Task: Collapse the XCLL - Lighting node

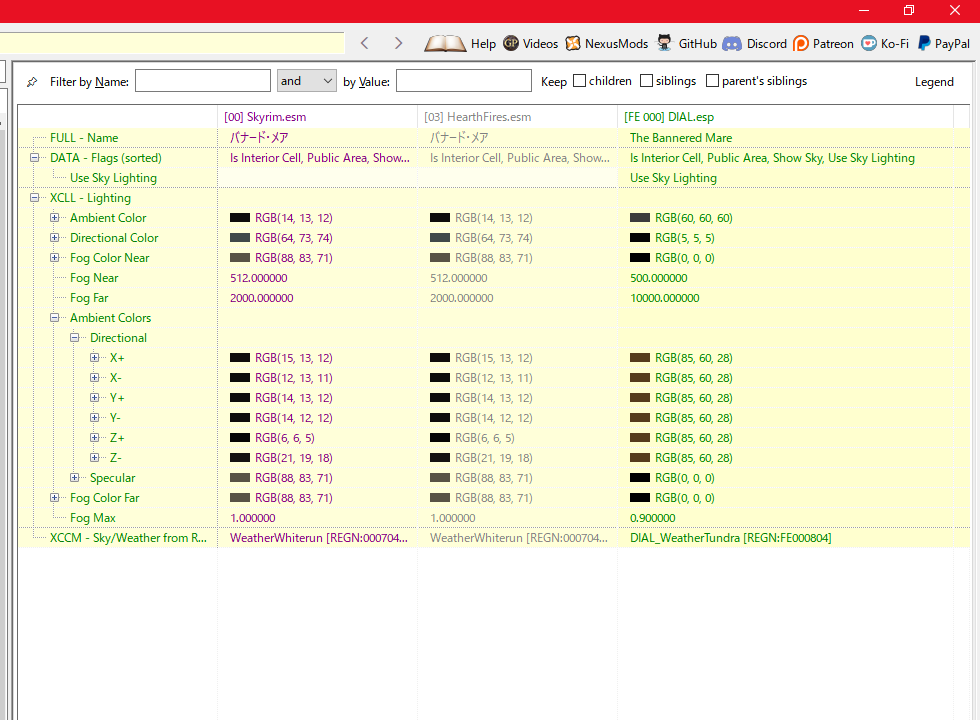Action: tap(34, 198)
